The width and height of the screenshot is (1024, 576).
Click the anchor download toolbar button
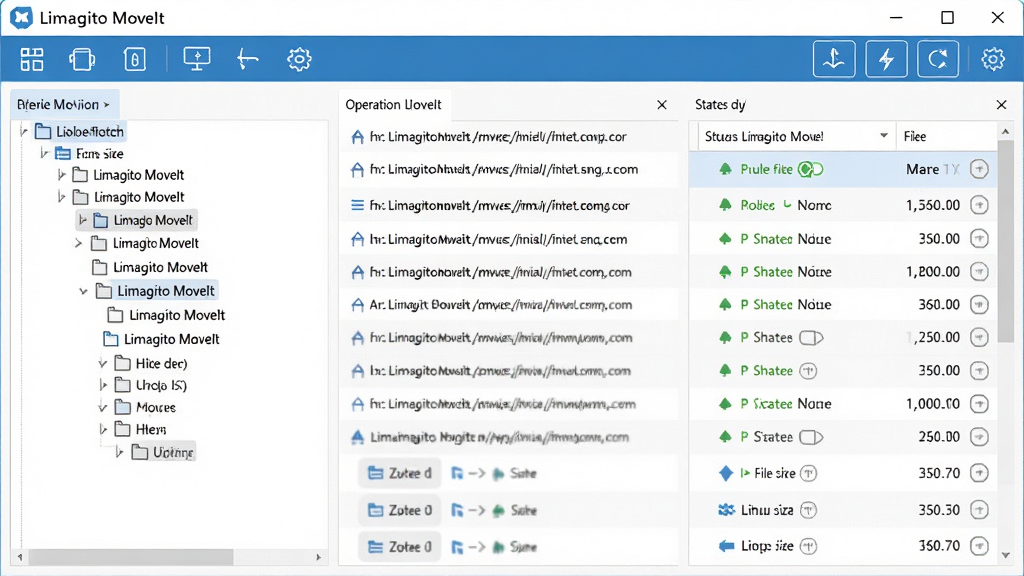click(834, 59)
